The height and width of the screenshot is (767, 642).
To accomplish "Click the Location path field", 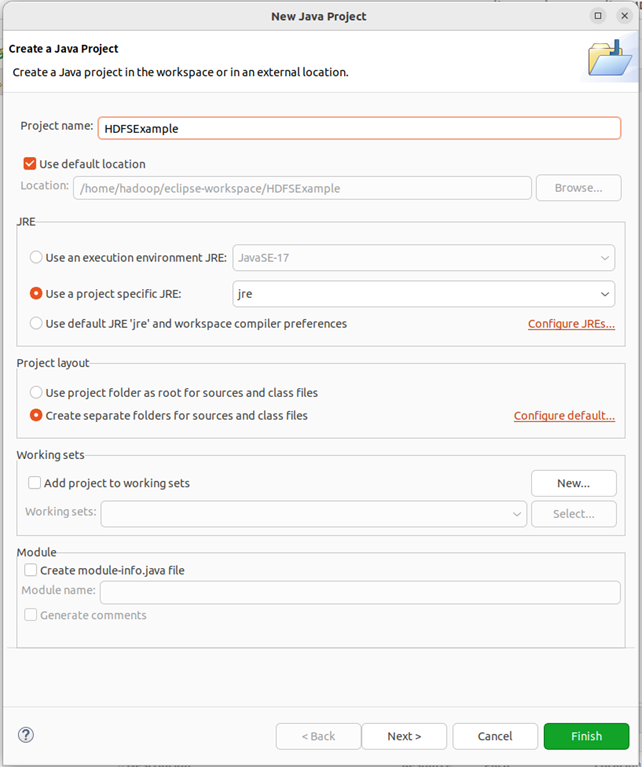I will pos(302,188).
